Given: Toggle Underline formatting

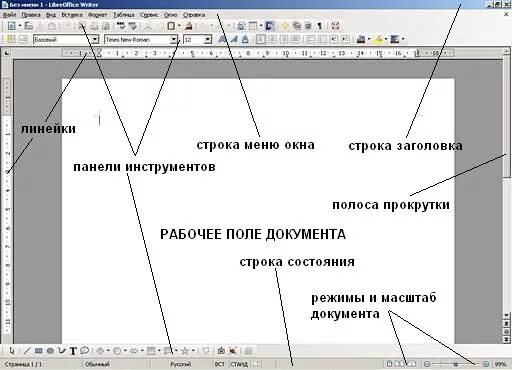Looking at the screenshot, I should tap(245, 39).
